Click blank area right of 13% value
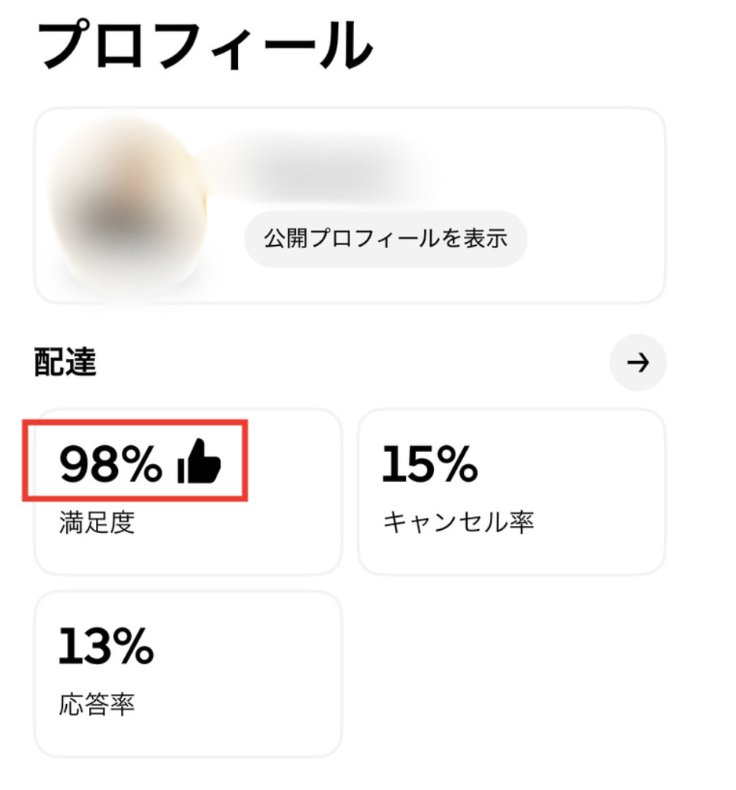Viewport: 736px width, 790px height. [x=250, y=646]
